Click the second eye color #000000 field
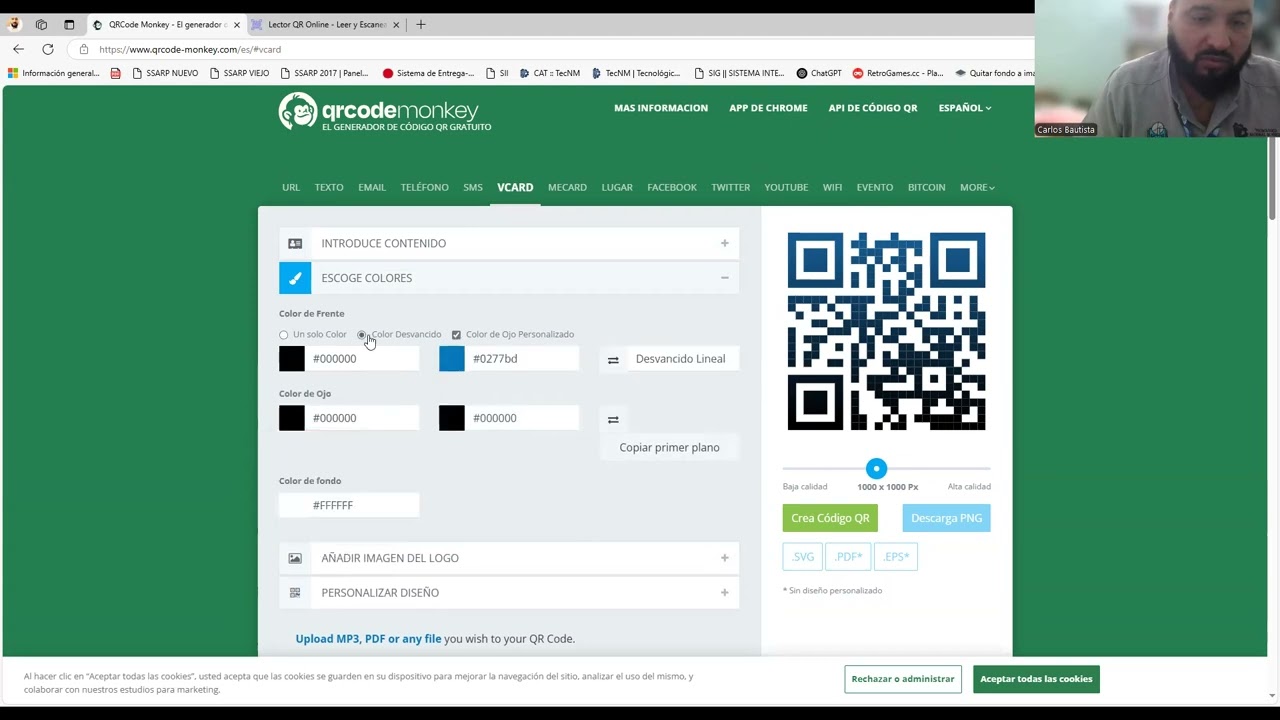This screenshot has width=1280, height=720. (522, 418)
